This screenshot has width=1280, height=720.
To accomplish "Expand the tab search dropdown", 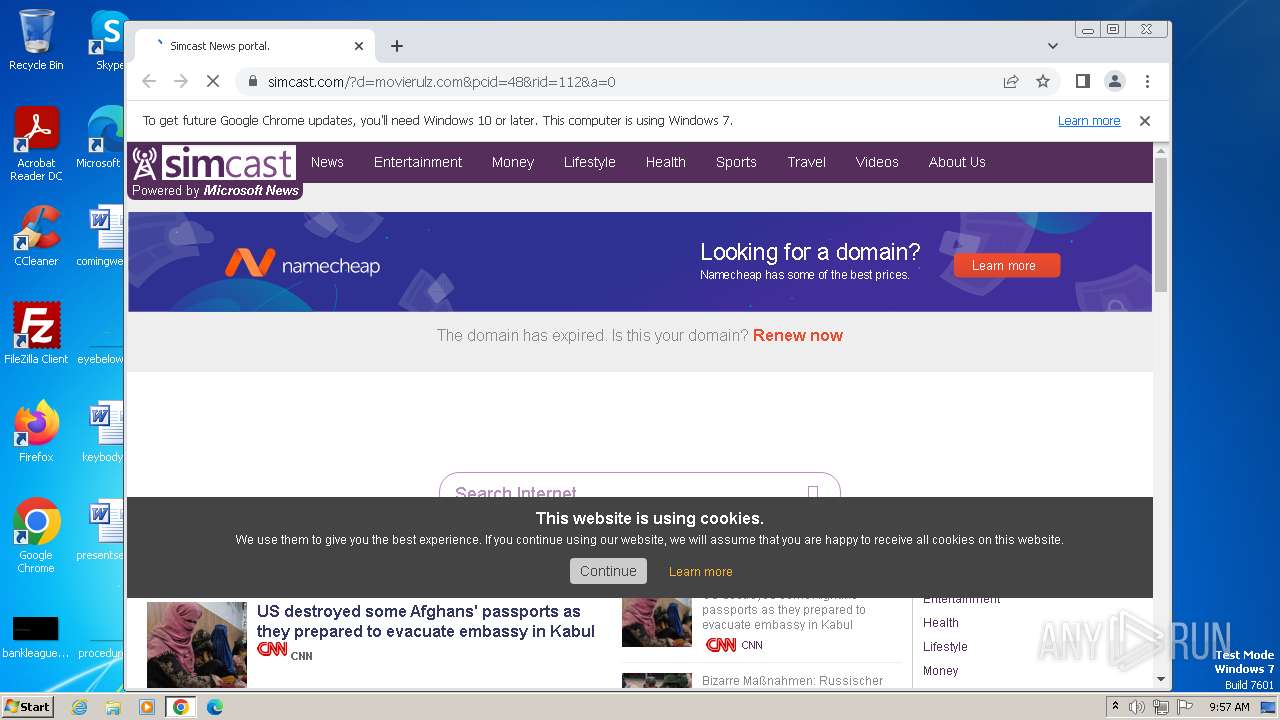I will 1052,46.
